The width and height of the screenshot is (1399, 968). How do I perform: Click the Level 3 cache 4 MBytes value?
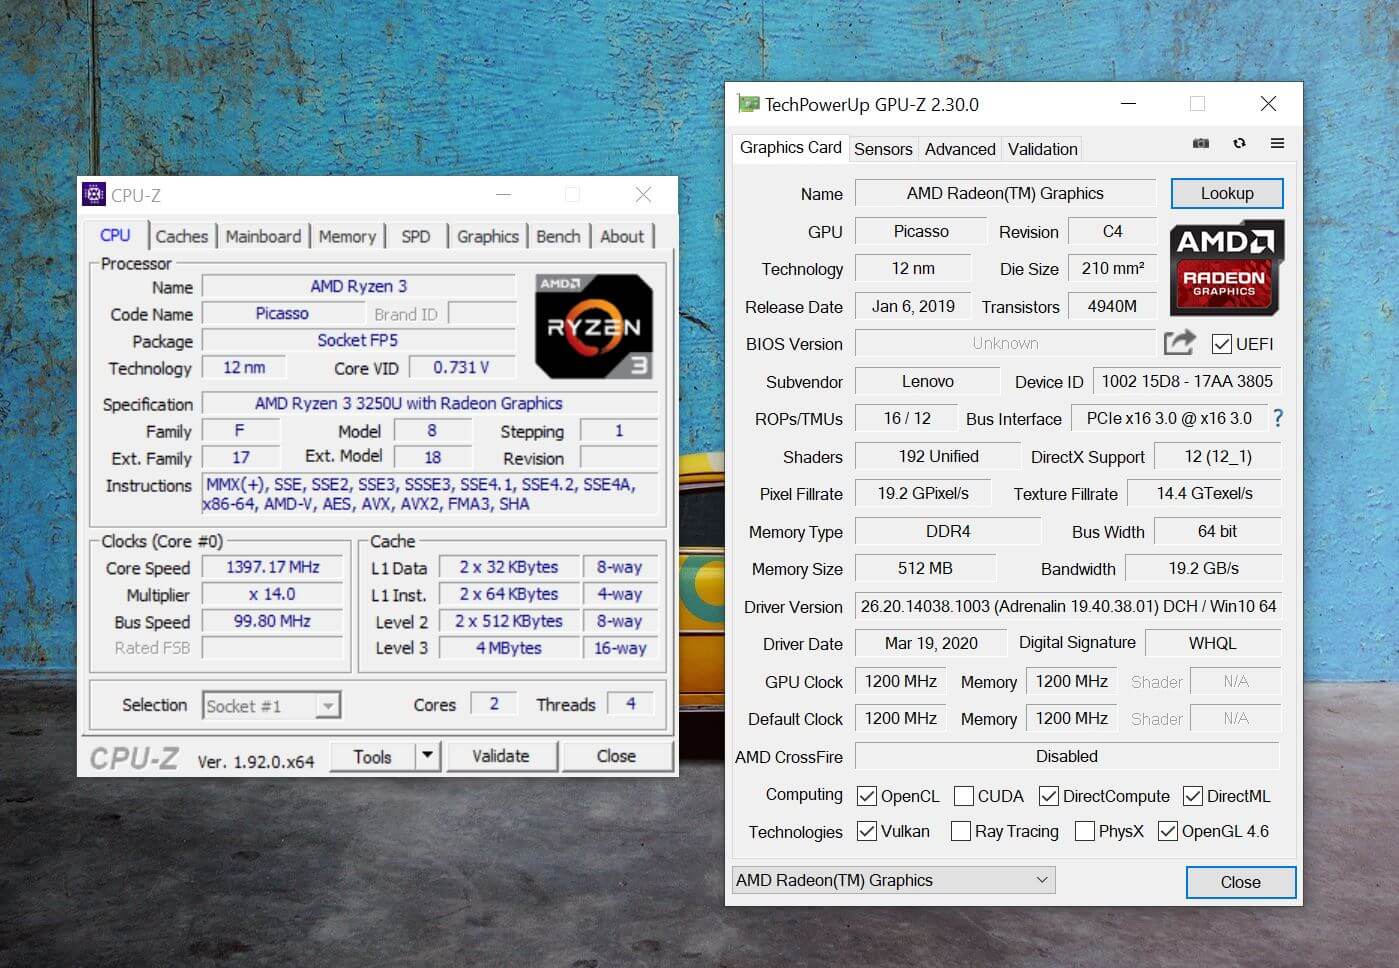[509, 648]
